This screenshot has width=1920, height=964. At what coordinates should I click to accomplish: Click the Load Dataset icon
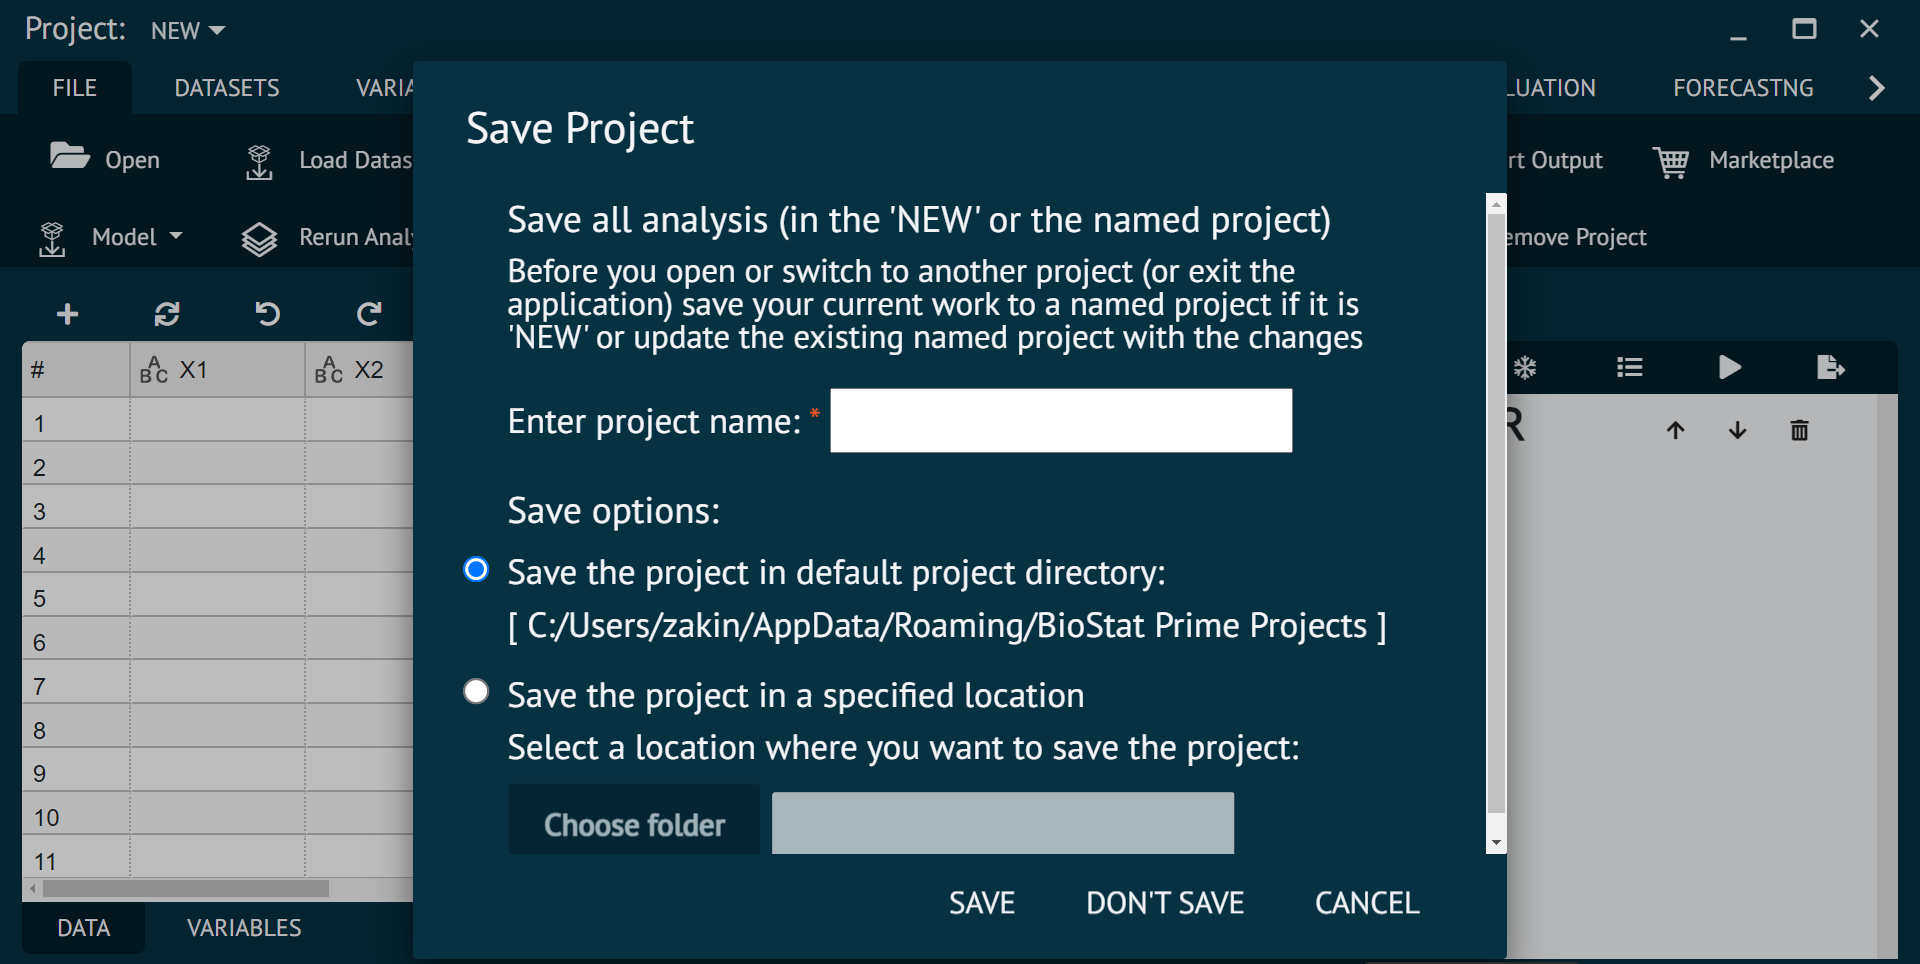coord(259,160)
